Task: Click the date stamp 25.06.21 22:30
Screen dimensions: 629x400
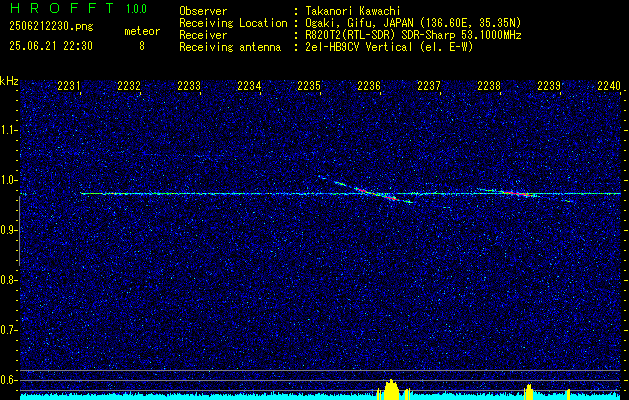Action: tap(51, 46)
